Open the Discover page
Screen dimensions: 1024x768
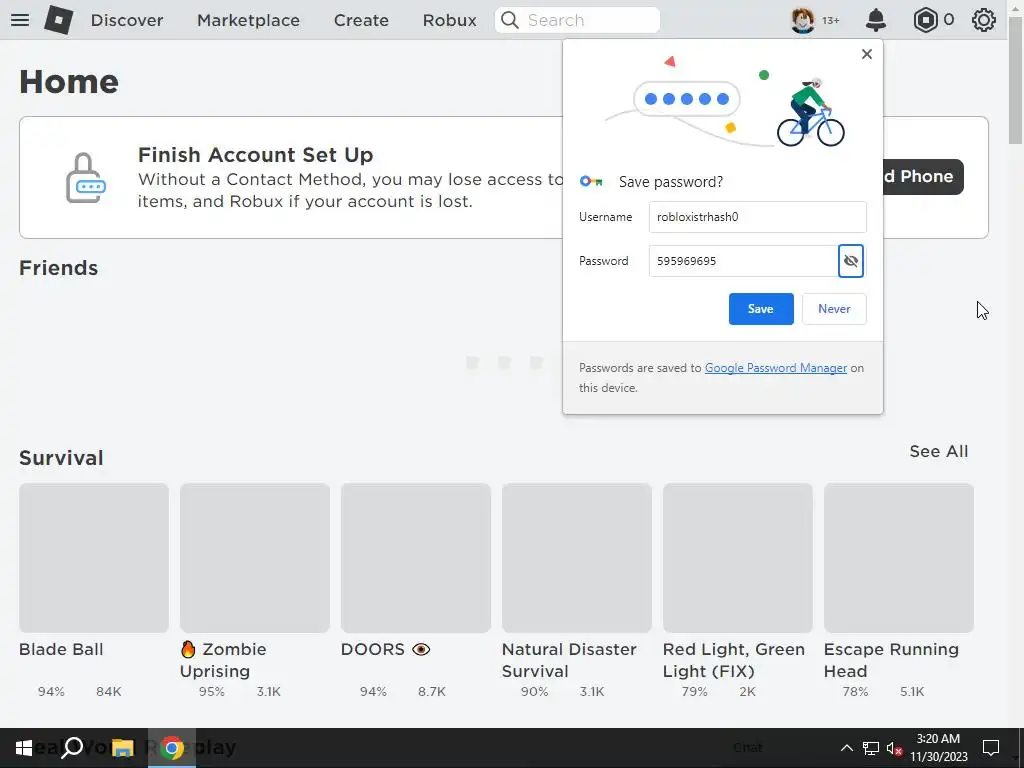click(x=127, y=20)
